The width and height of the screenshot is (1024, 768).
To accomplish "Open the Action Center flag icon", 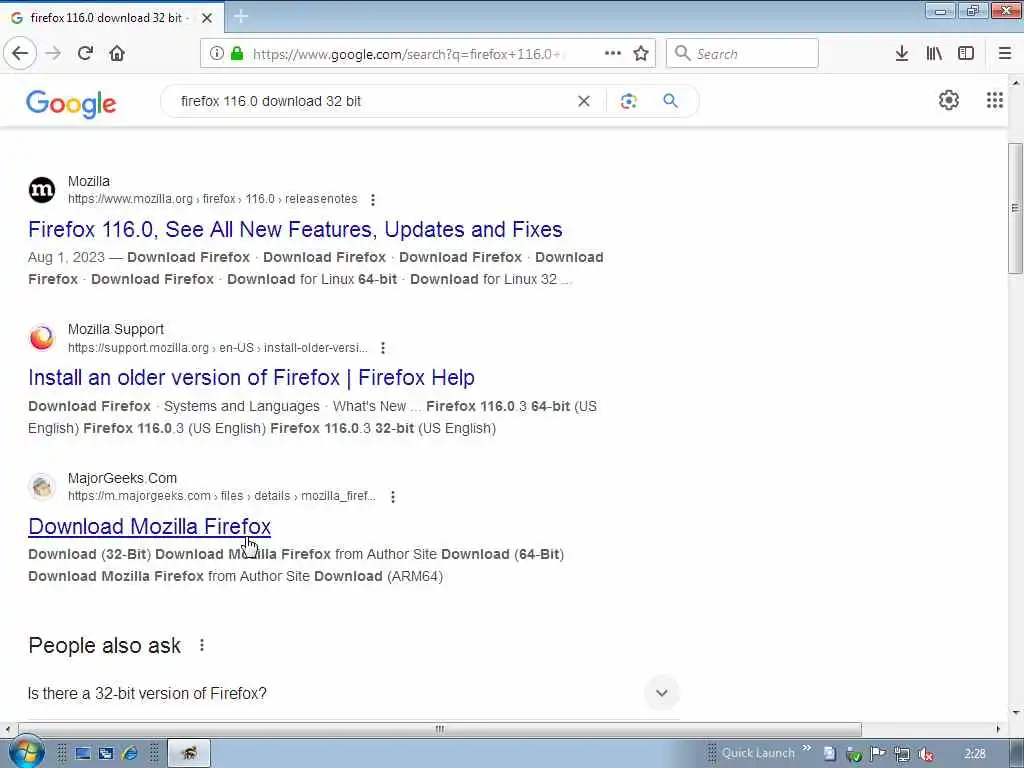I will pyautogui.click(x=878, y=754).
